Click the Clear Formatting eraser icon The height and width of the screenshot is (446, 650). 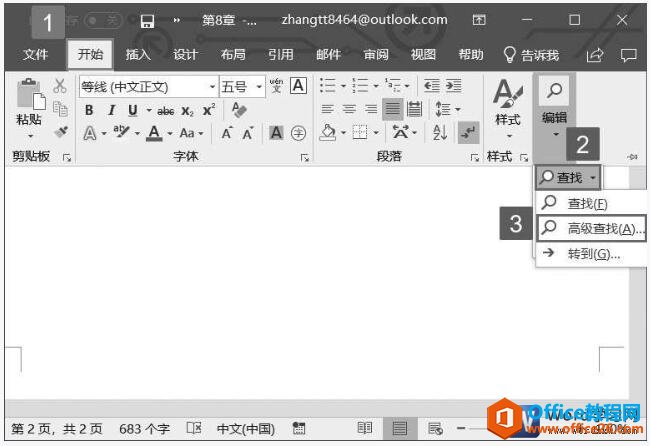tap(239, 110)
